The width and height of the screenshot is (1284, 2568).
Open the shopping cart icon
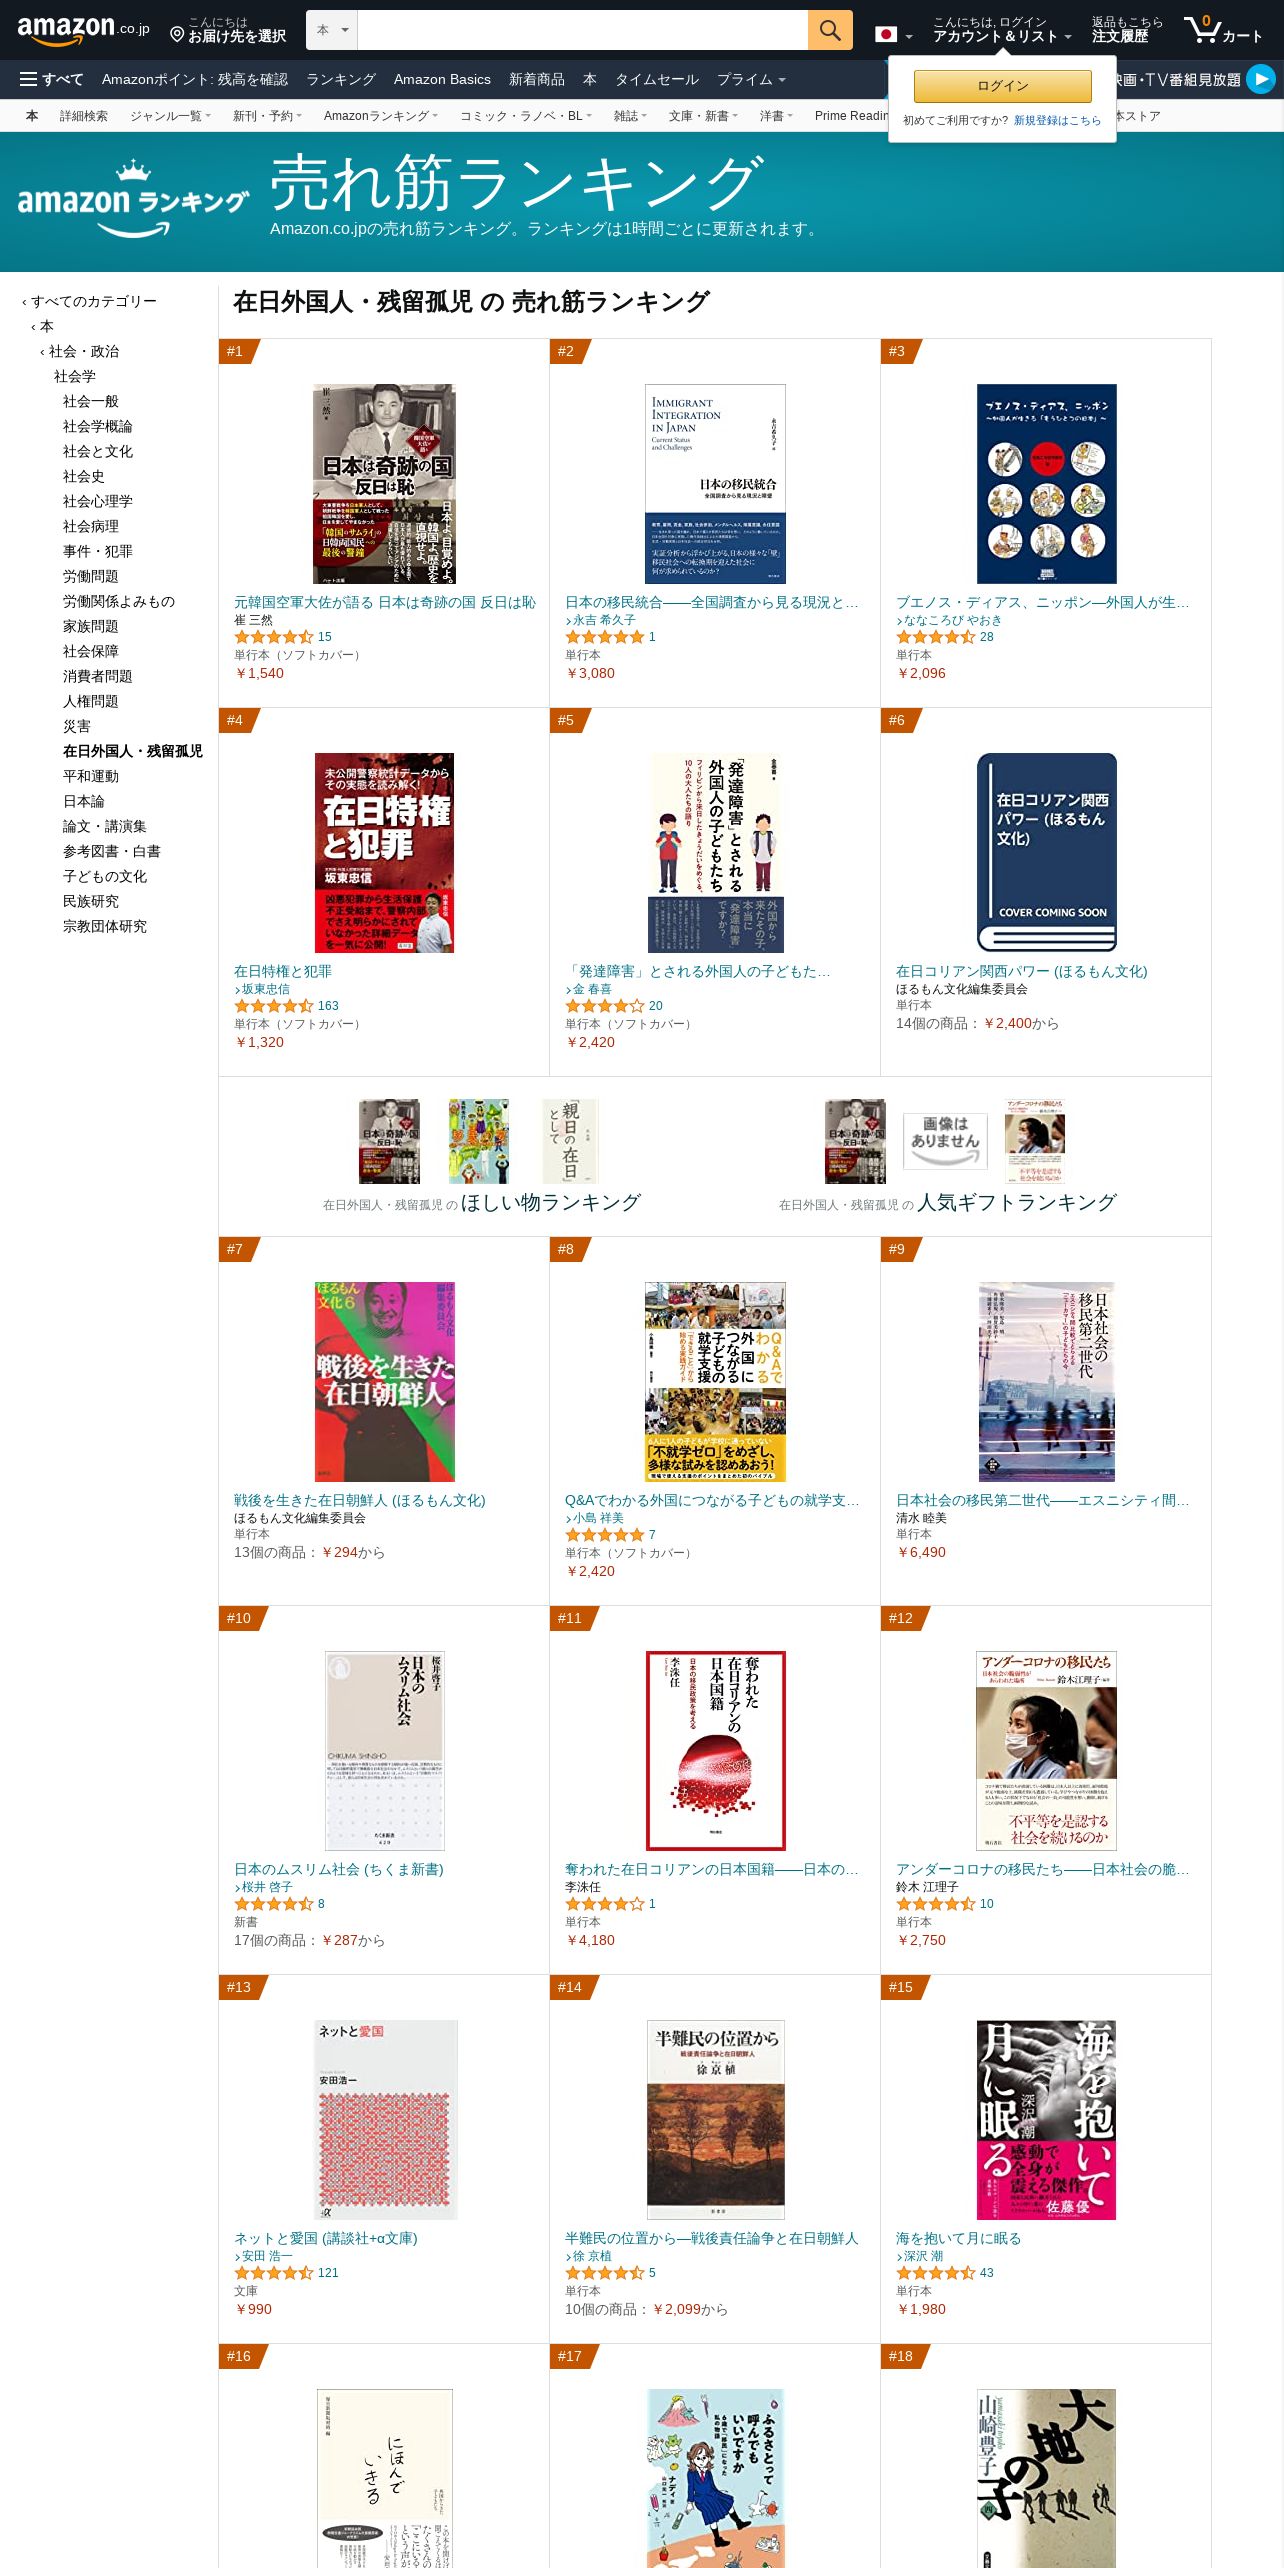click(1223, 30)
